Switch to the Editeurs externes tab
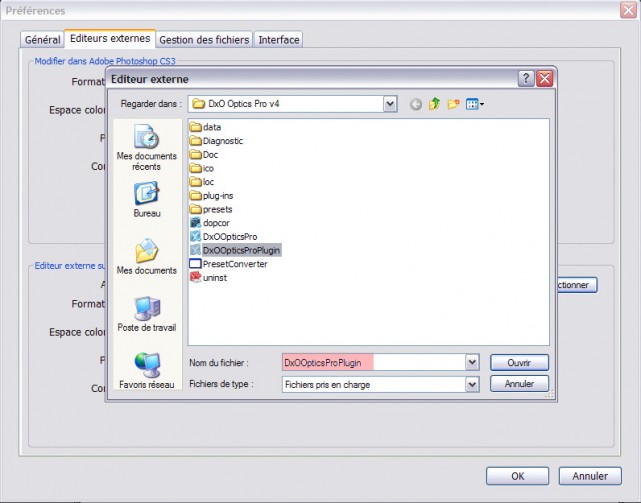This screenshot has width=641, height=503. click(x=110, y=38)
